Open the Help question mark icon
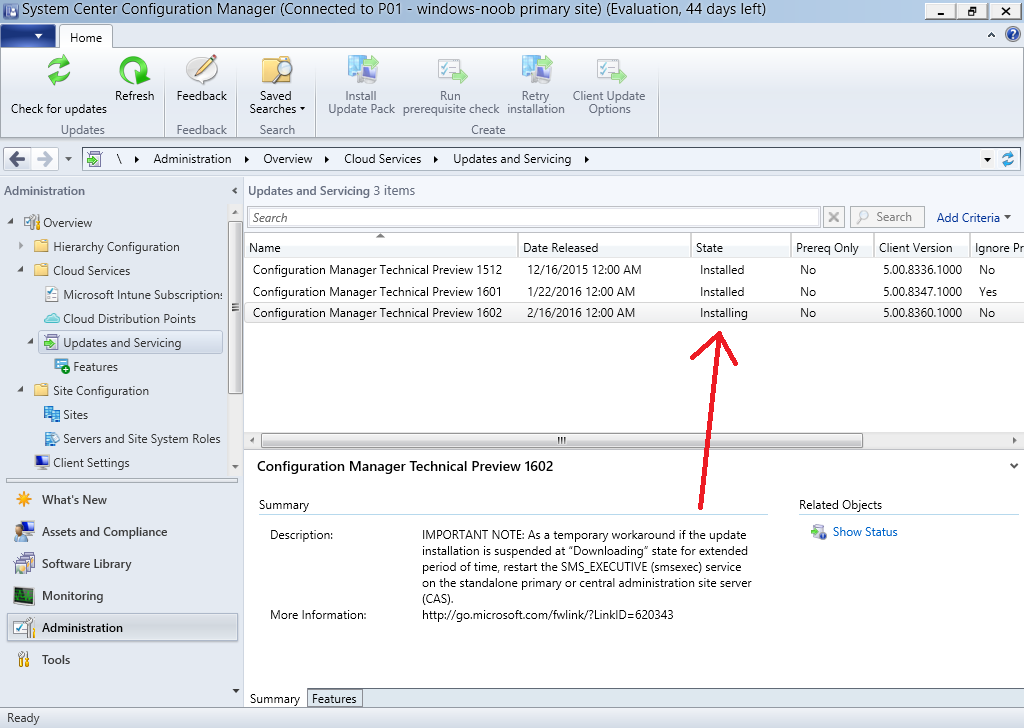This screenshot has width=1024, height=728. click(1012, 35)
